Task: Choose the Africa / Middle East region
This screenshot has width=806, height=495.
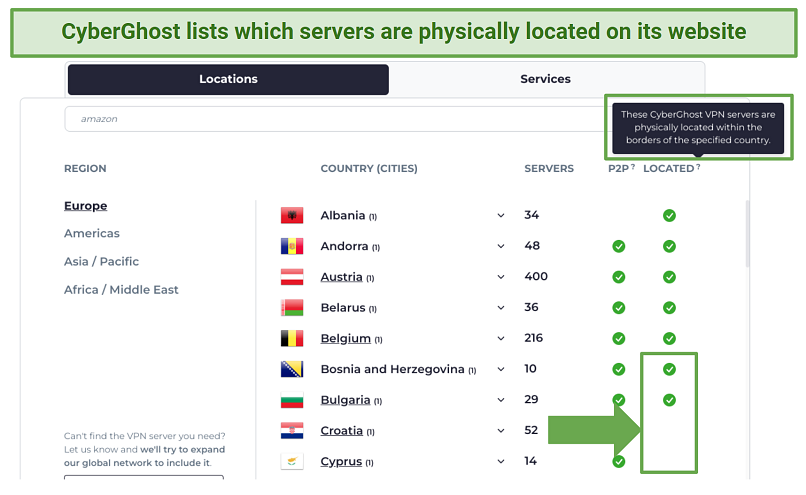Action: click(121, 289)
